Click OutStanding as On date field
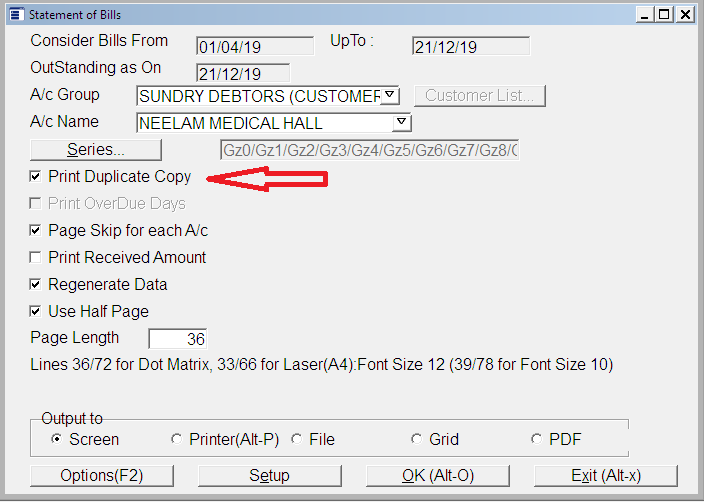 (243, 74)
